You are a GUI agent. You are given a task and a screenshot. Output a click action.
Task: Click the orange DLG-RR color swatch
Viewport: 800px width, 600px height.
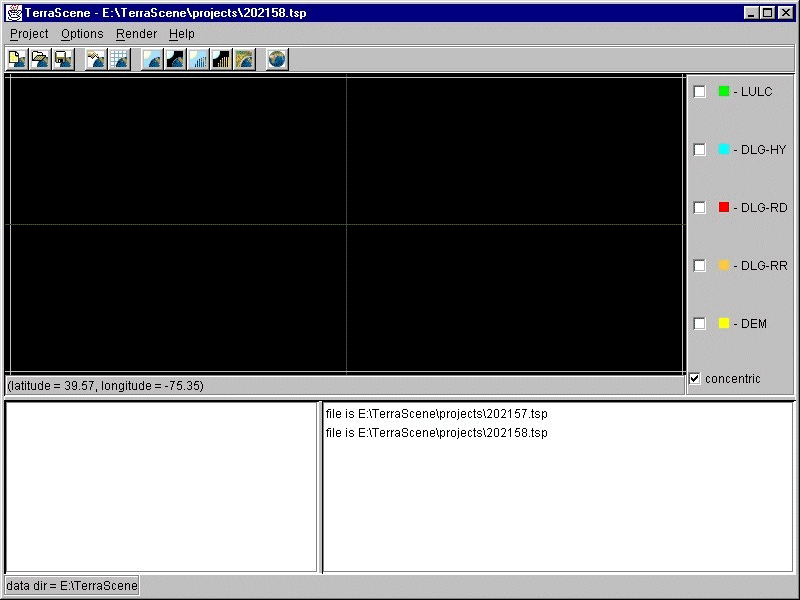pos(724,265)
